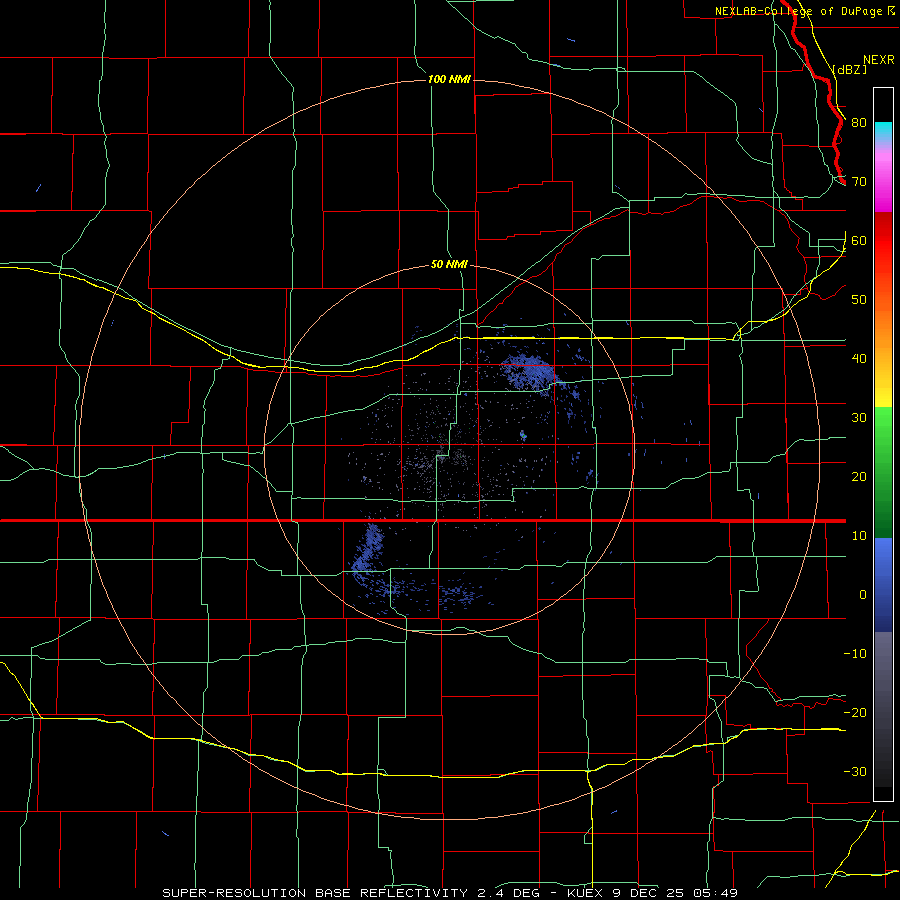Click the 50 value on the dBZ scale
This screenshot has width=900, height=900.
tap(859, 300)
